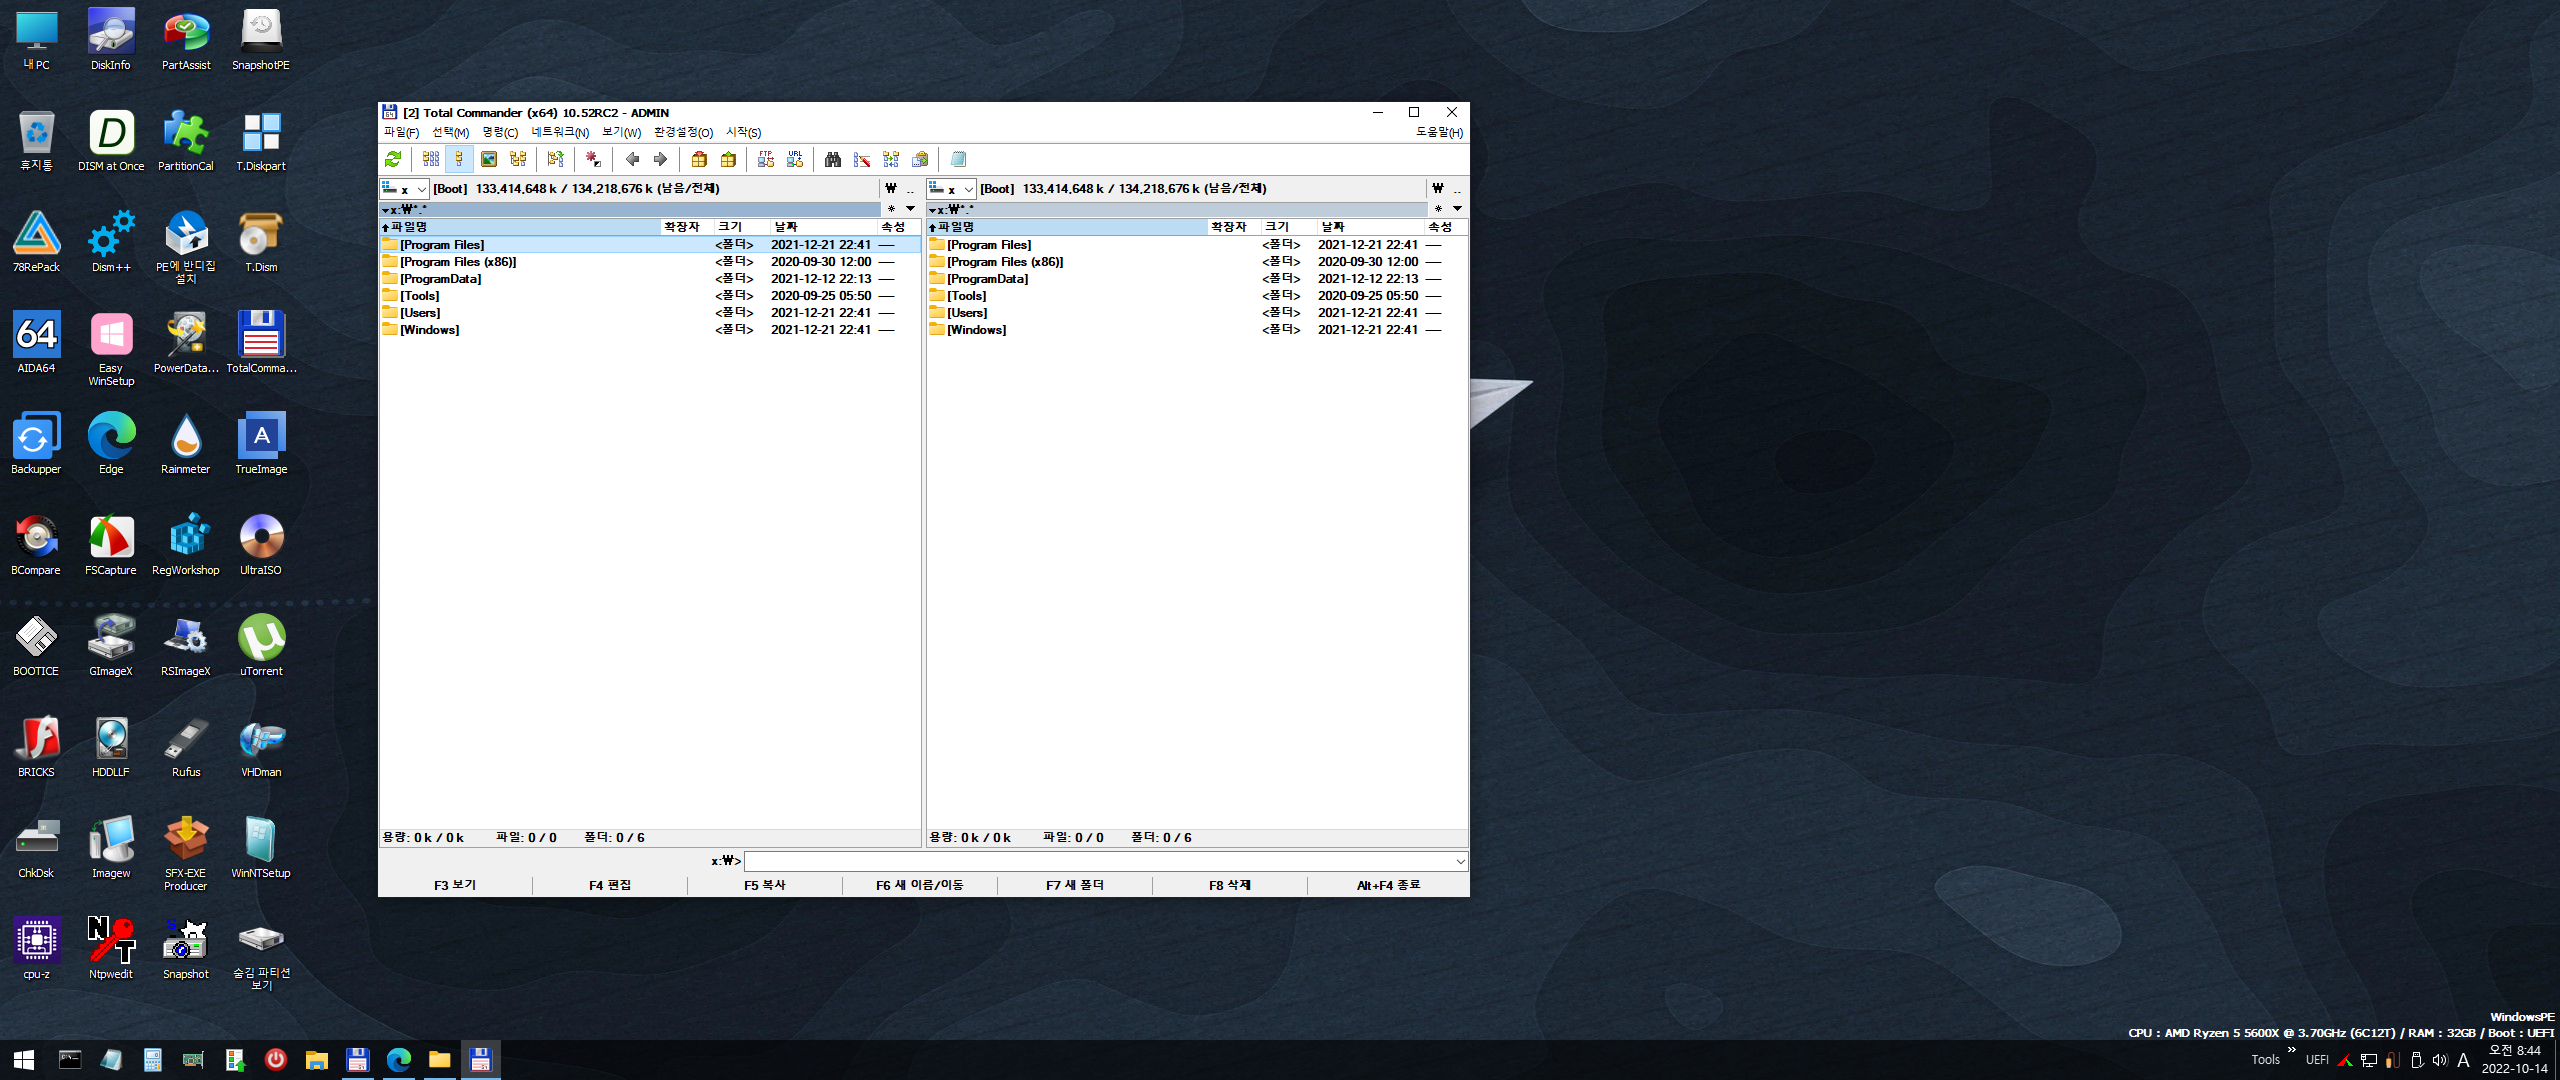Click the F3 보기 view button
Viewport: 2560px width, 1080px height.
[x=455, y=885]
